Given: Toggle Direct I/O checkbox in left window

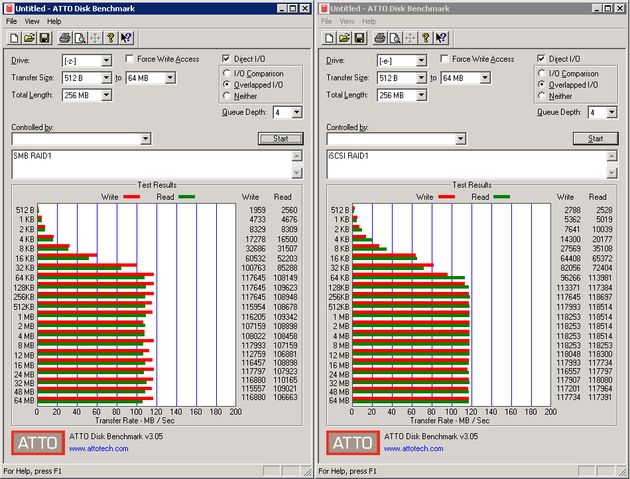Looking at the screenshot, I should [226, 59].
